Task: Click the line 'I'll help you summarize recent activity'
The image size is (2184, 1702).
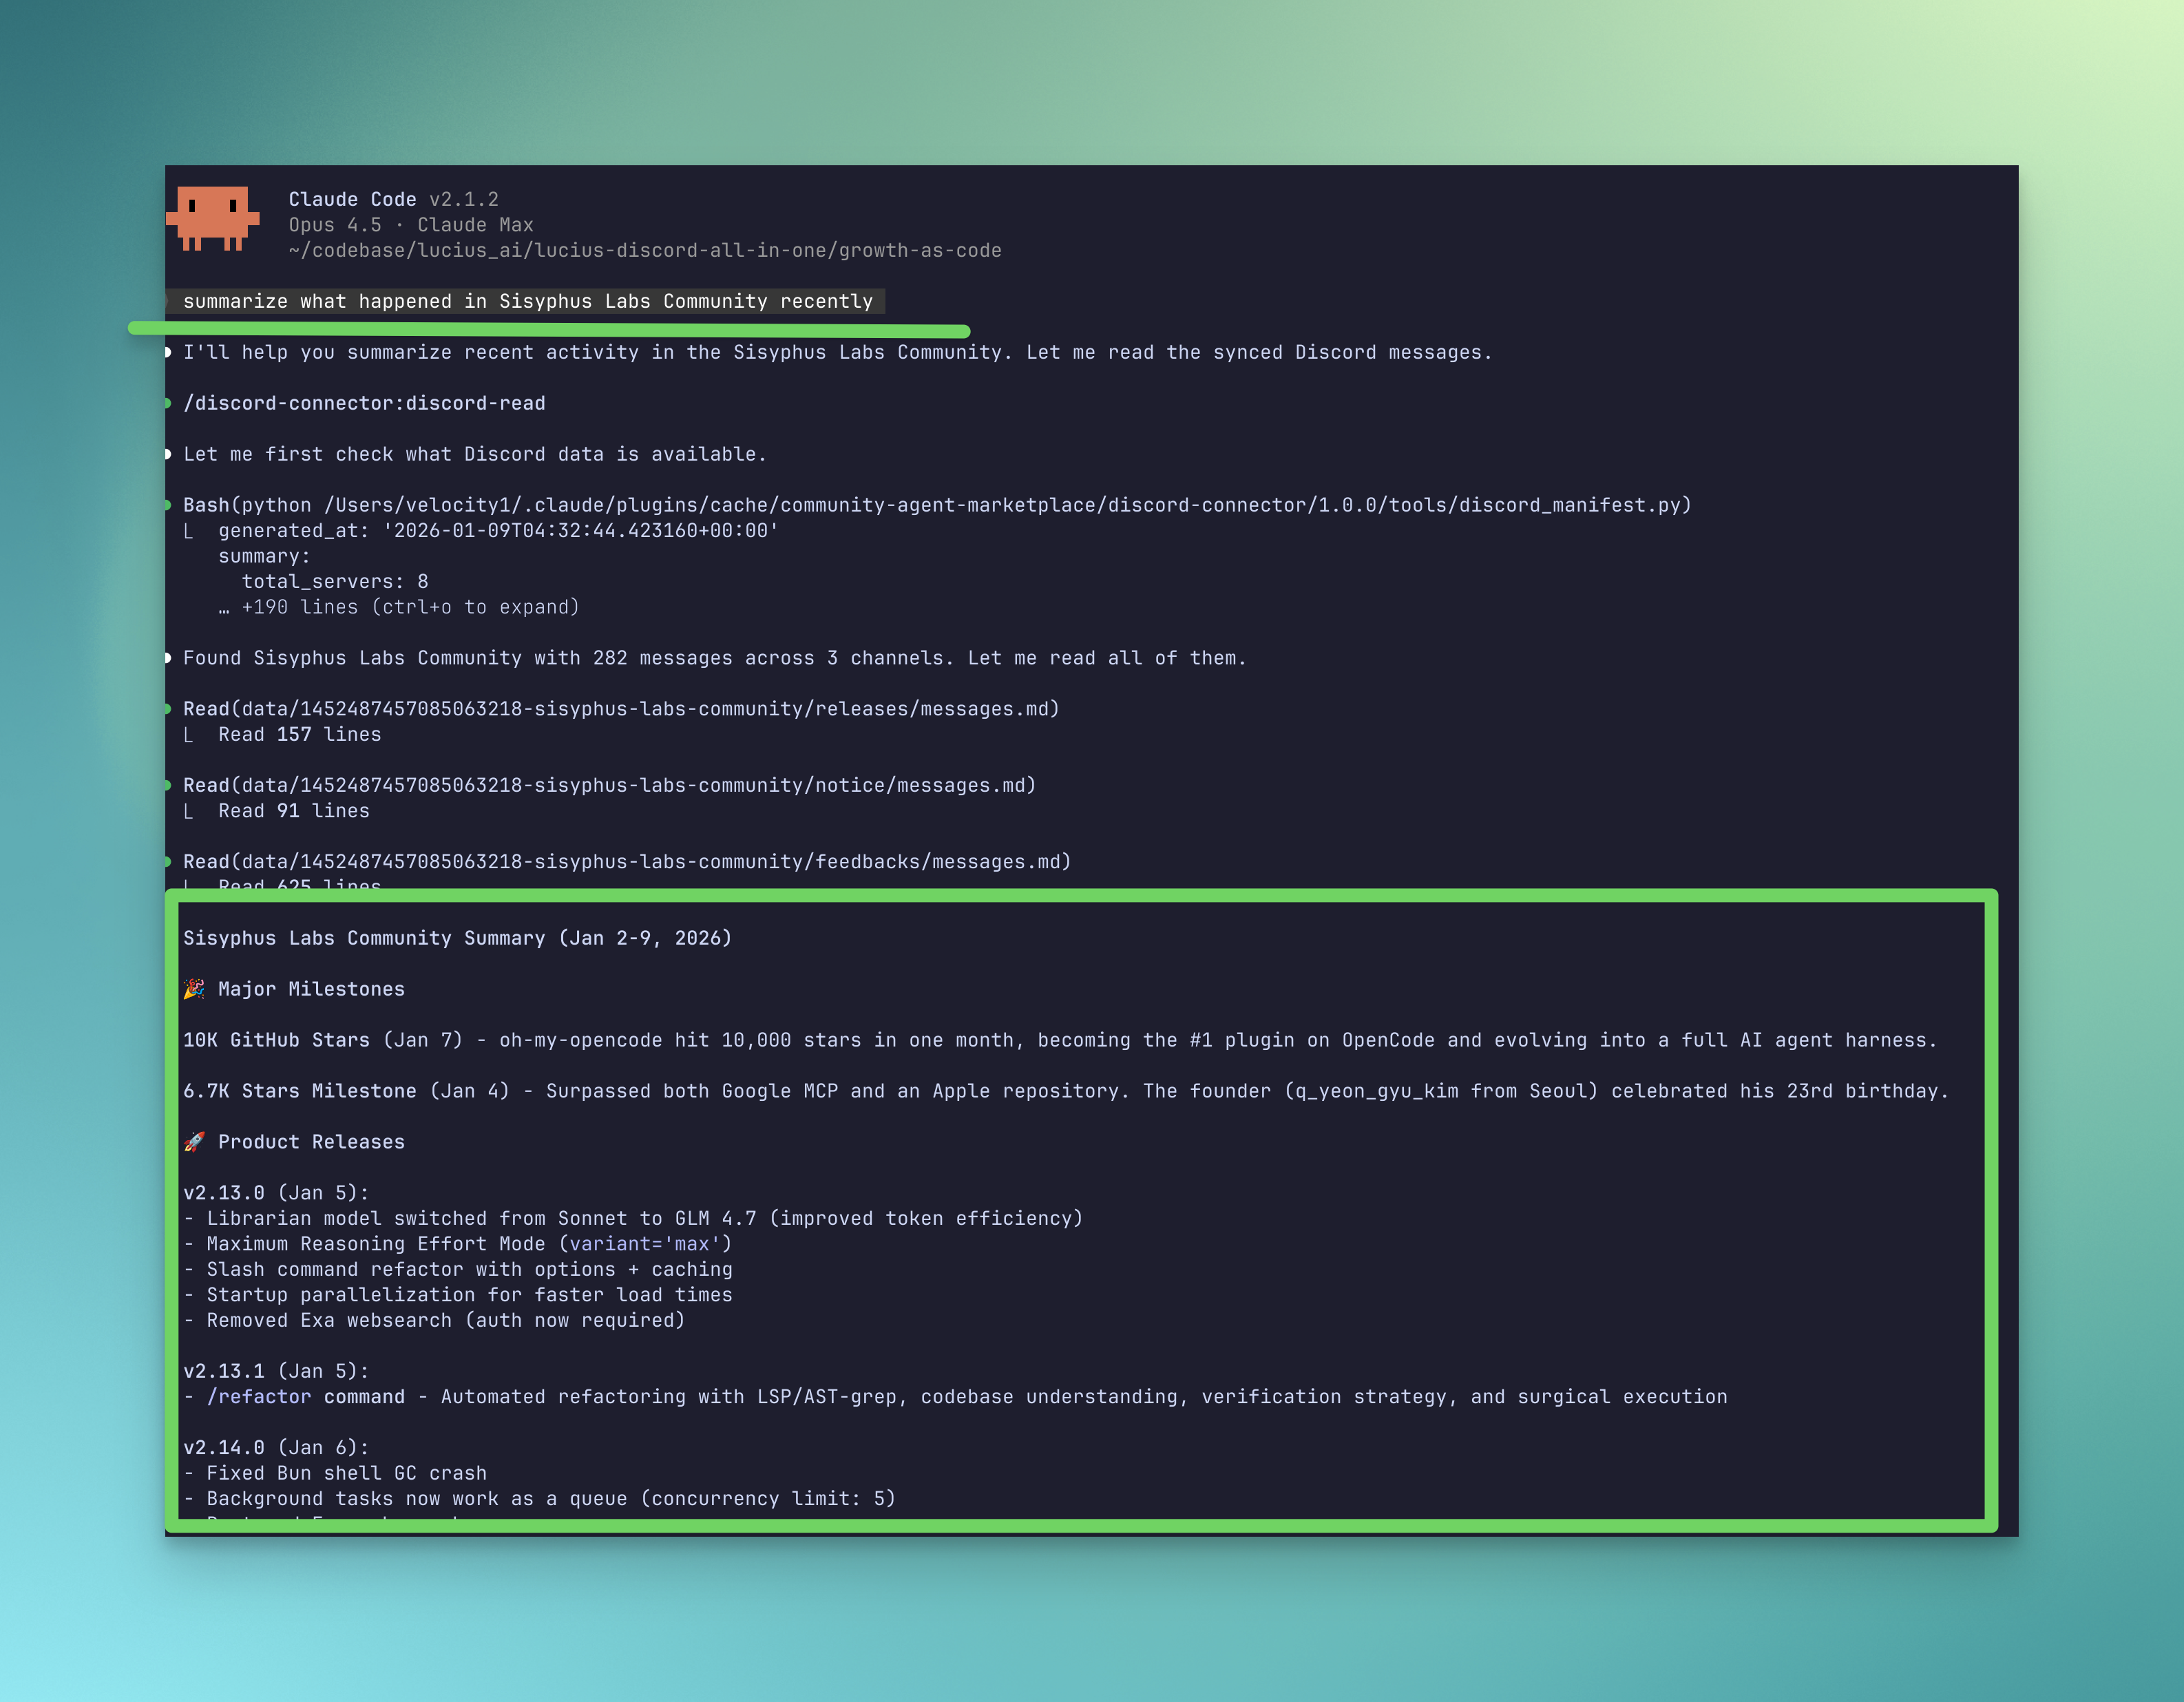Action: (837, 352)
